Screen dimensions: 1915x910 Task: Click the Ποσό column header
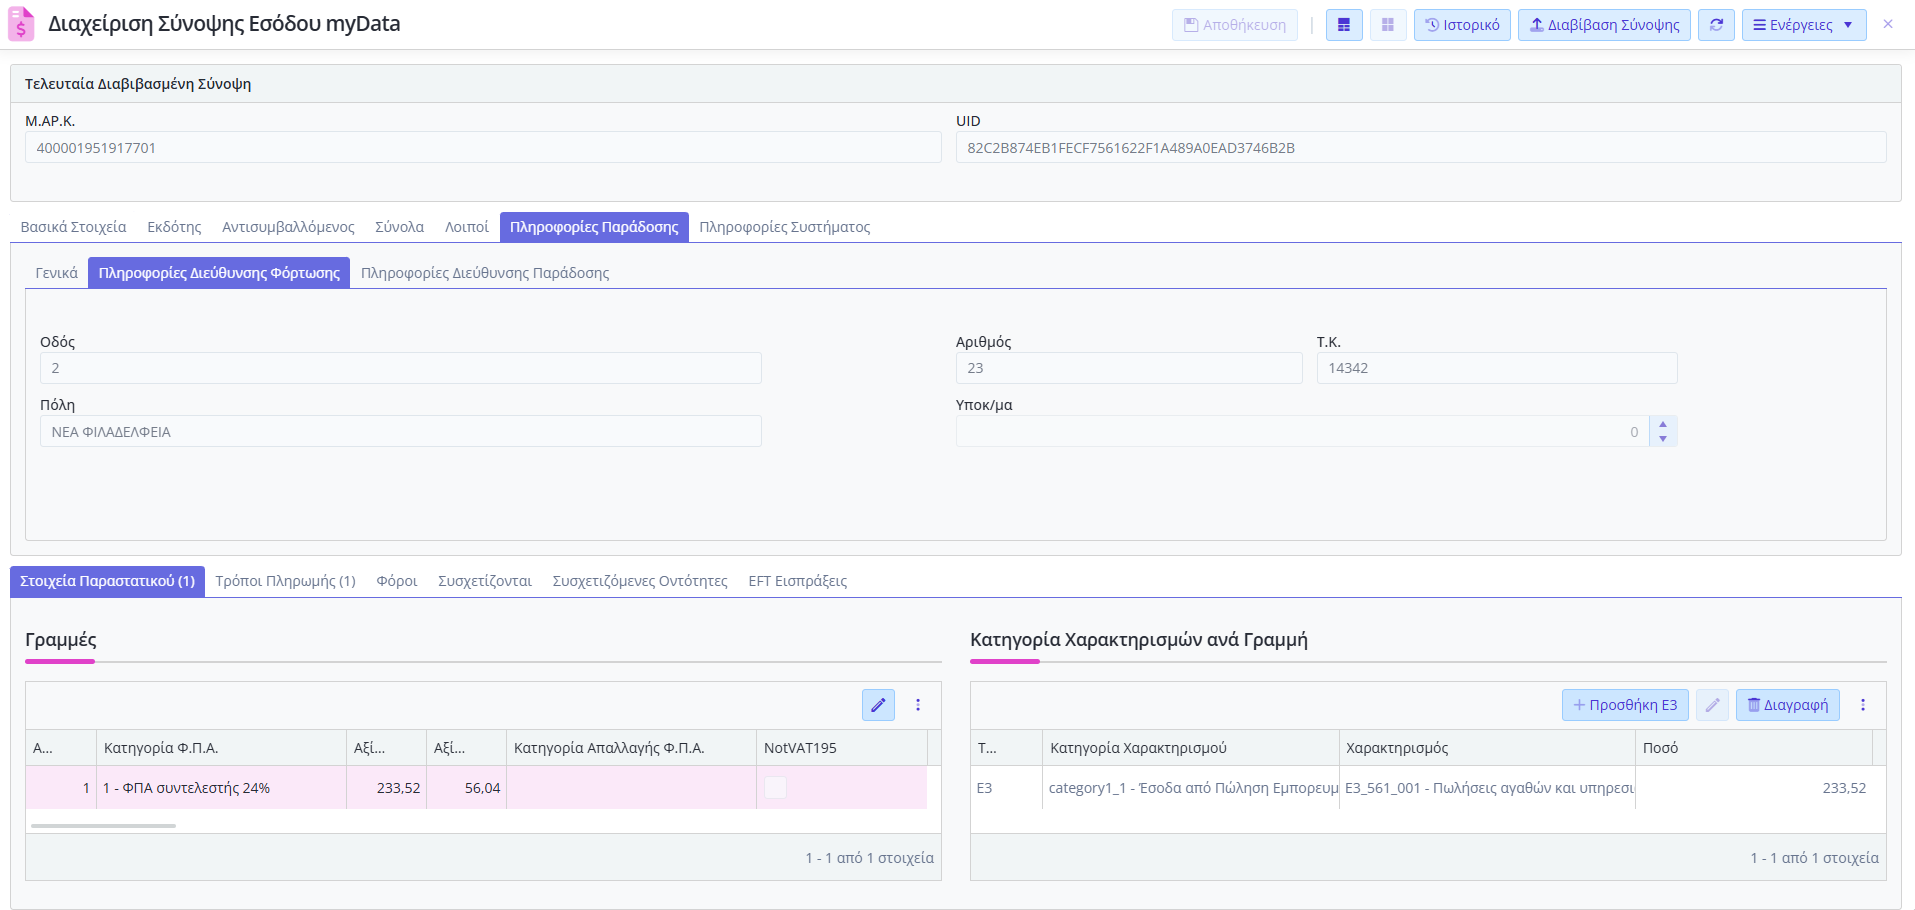pyautogui.click(x=1754, y=748)
